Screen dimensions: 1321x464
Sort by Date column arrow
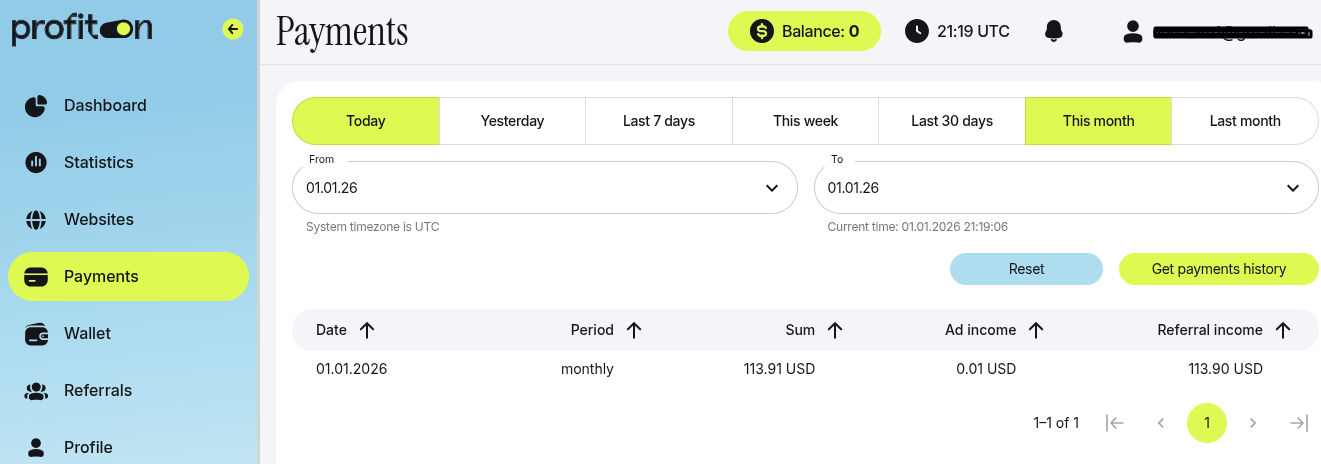[x=367, y=330]
